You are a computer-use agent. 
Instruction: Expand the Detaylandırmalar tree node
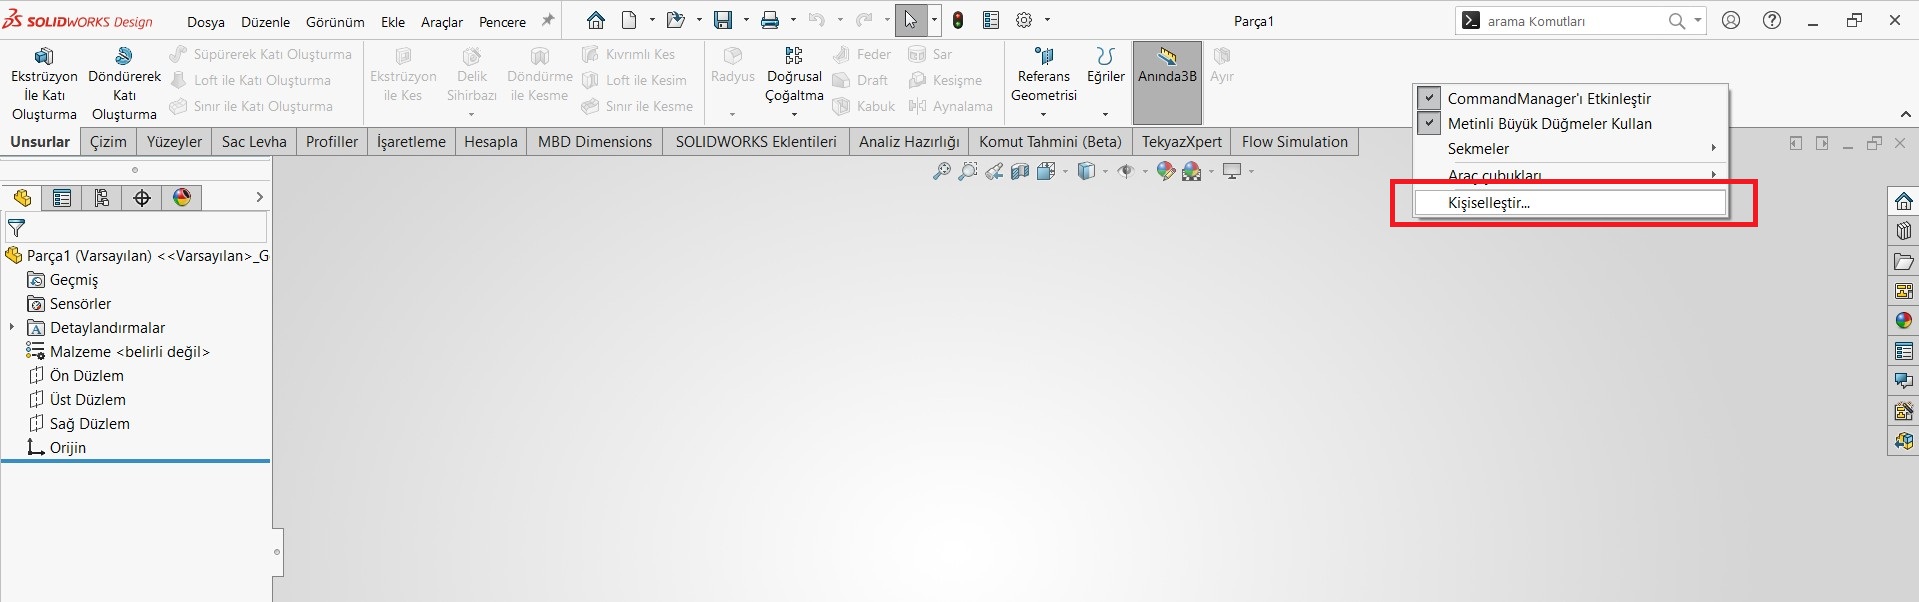point(12,327)
